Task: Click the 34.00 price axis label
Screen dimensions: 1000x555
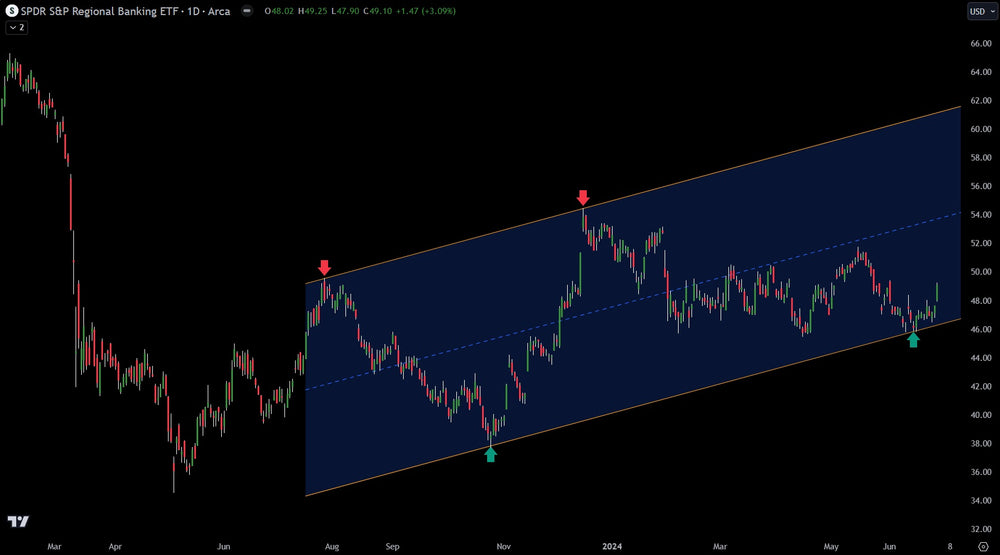Action: 981,501
